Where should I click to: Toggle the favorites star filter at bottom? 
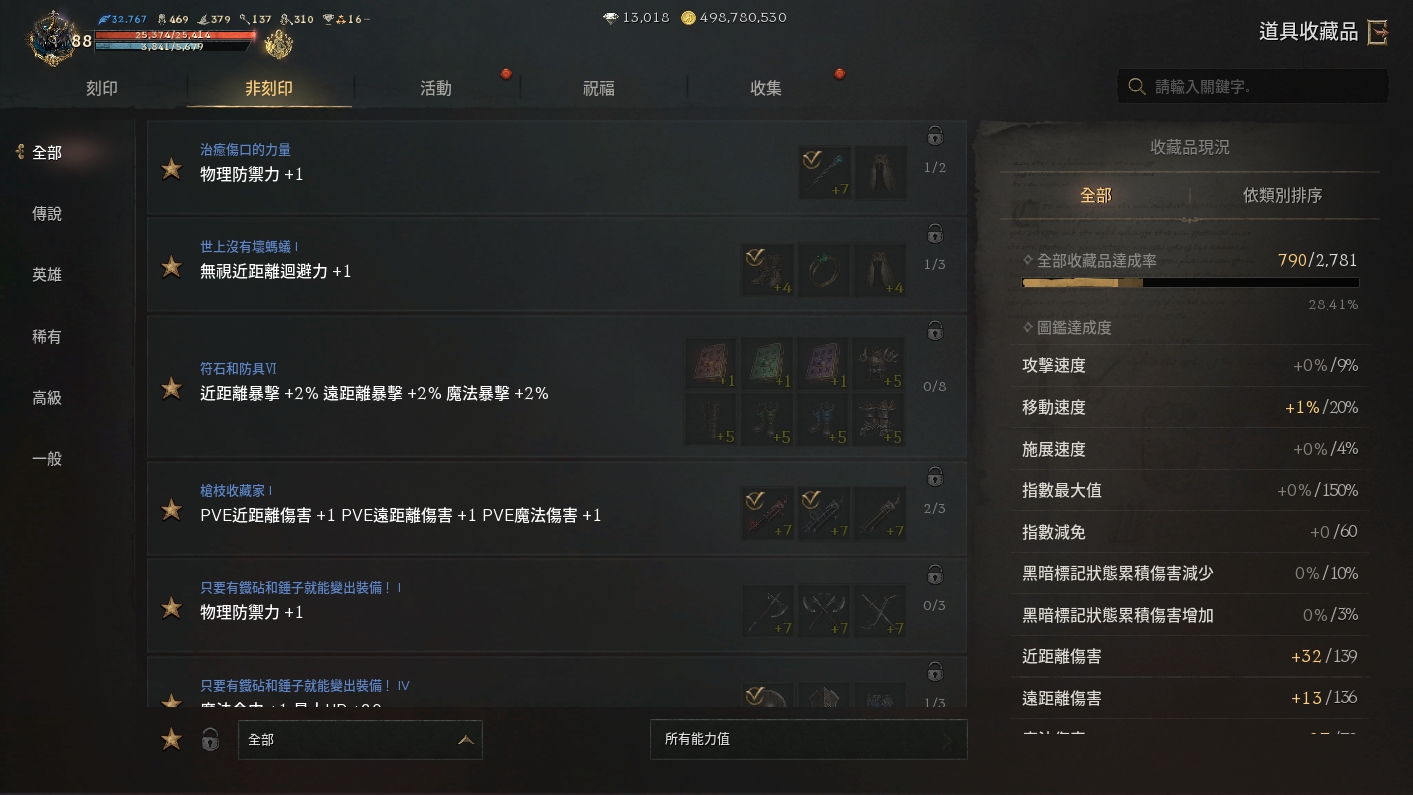(172, 740)
